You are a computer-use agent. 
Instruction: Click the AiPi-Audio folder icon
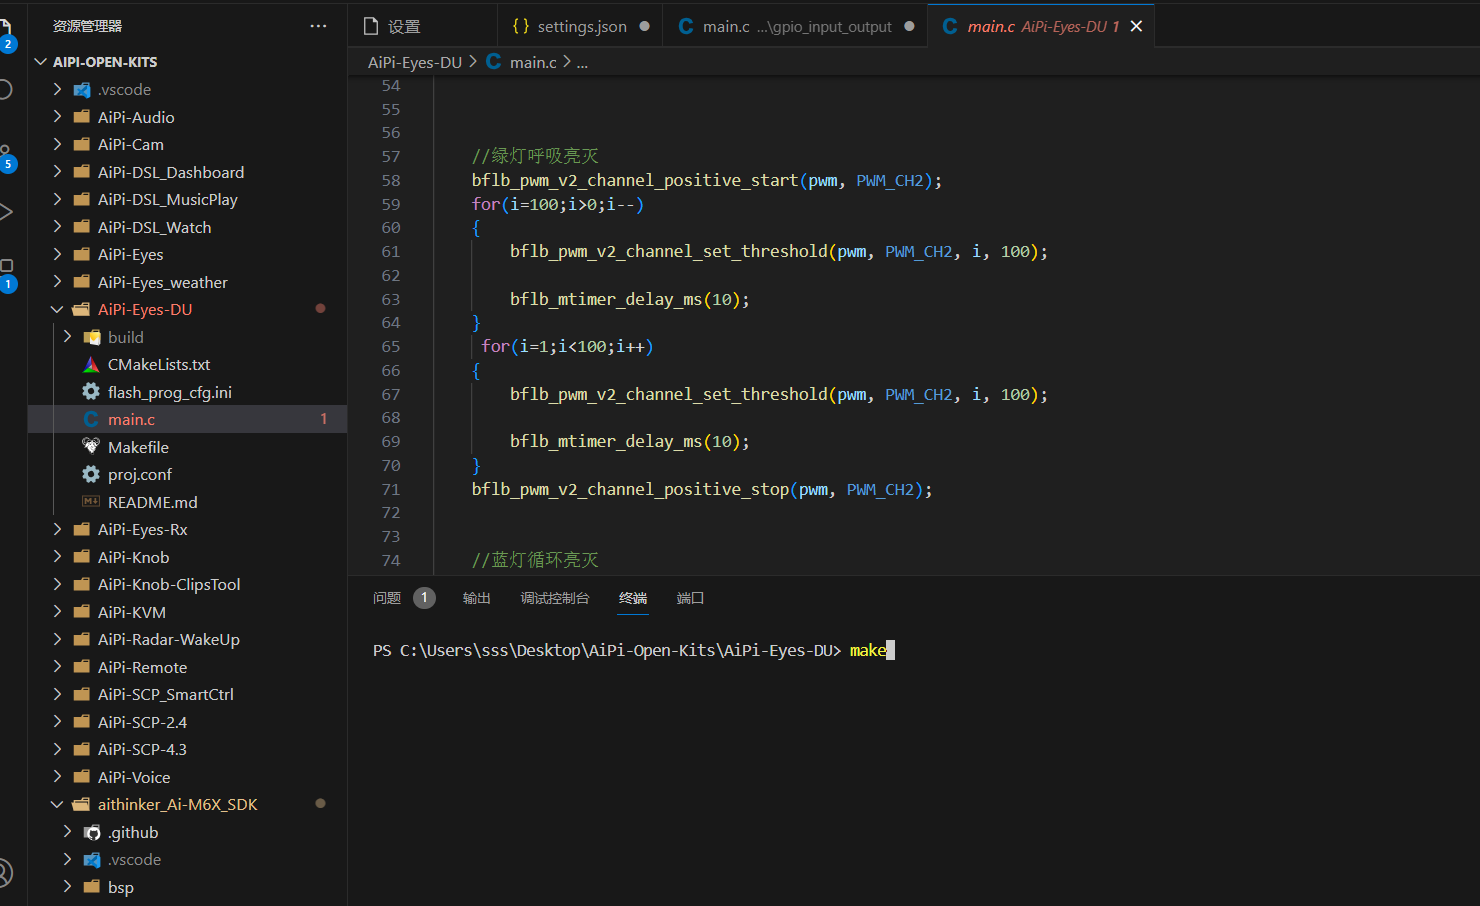click(82, 117)
